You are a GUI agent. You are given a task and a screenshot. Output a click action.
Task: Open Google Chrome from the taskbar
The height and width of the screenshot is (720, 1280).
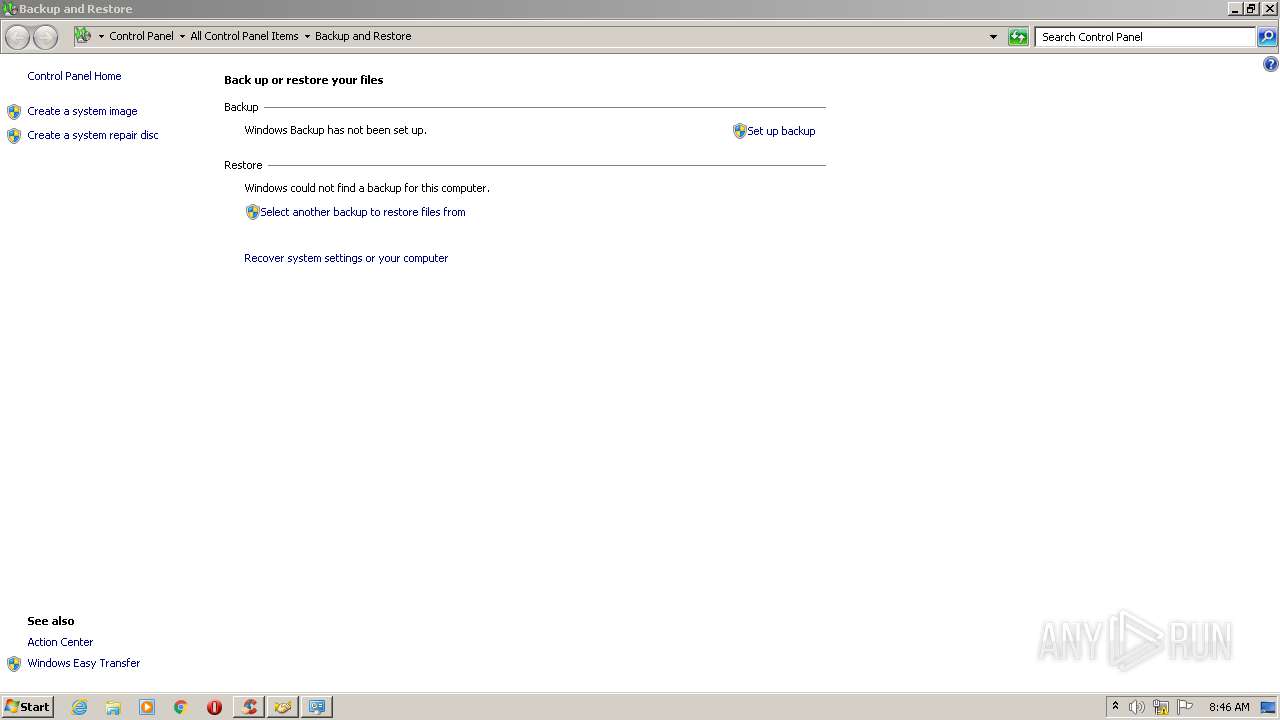(x=181, y=707)
